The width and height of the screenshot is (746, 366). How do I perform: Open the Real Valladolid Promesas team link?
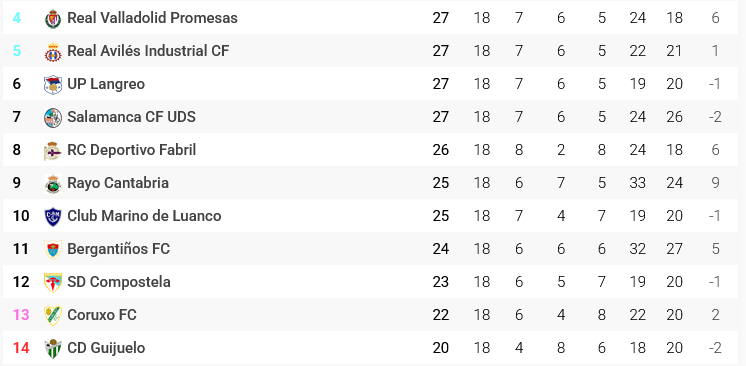pyautogui.click(x=152, y=18)
